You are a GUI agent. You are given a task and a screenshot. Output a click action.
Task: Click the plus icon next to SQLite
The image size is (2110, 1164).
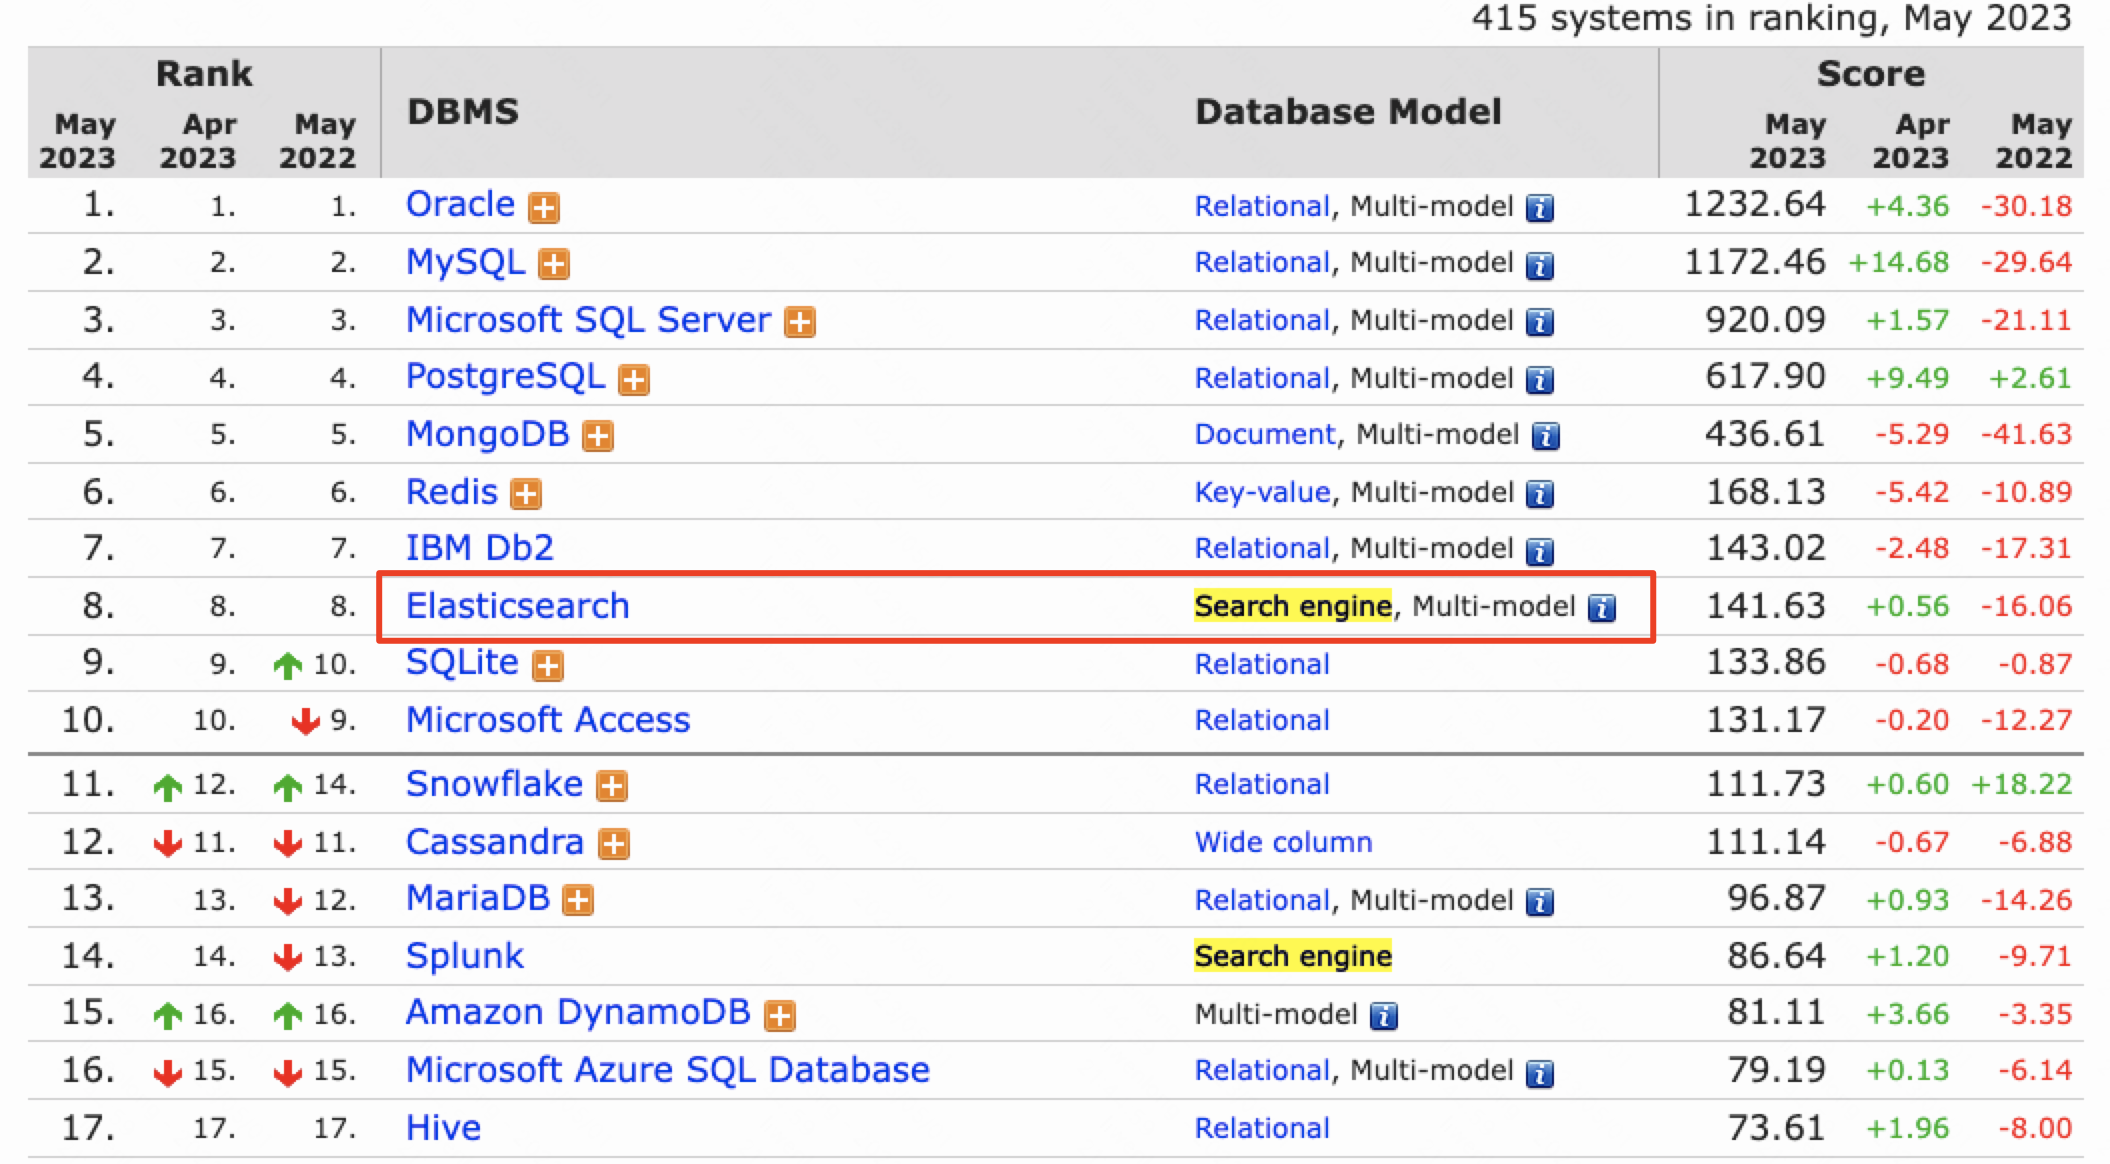(548, 666)
